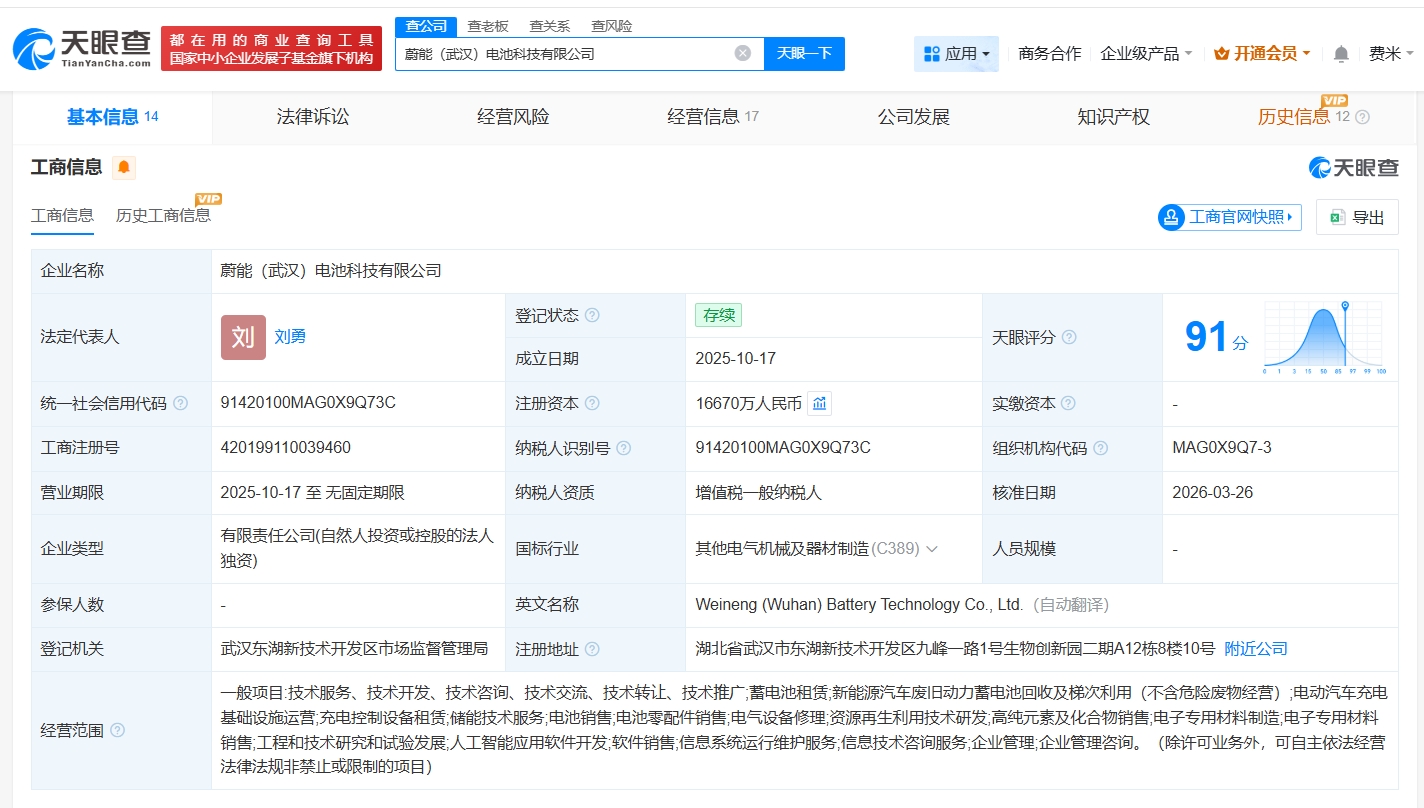Click the orange alert bell beside 工商信息

coord(124,168)
